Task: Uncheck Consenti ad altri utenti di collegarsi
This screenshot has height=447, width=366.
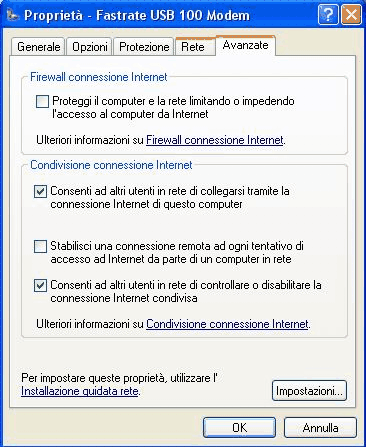Action: point(40,191)
